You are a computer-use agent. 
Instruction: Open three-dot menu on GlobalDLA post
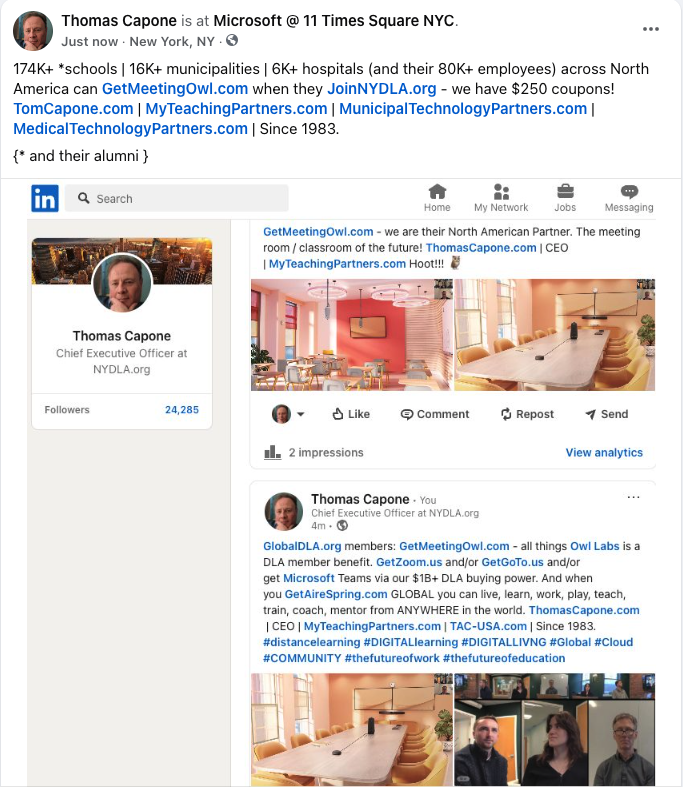pyautogui.click(x=633, y=497)
